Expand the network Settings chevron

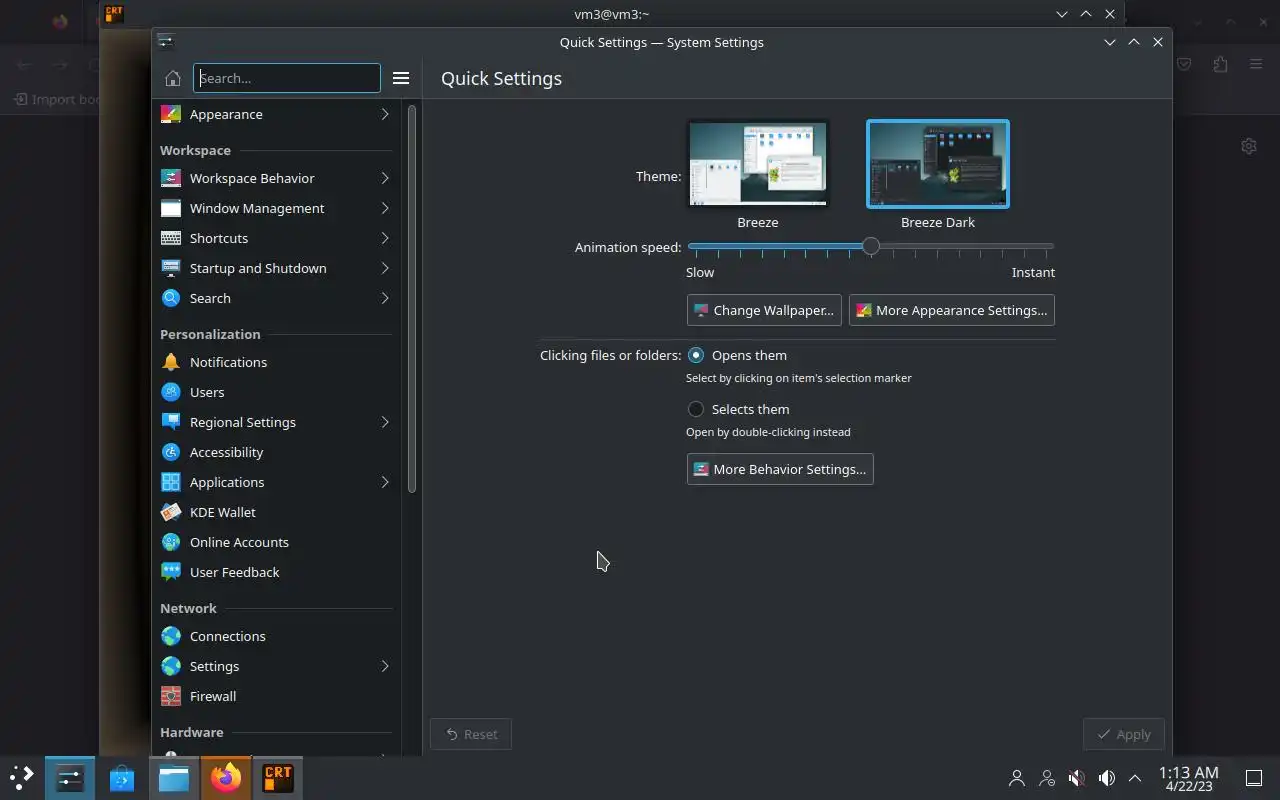point(385,666)
